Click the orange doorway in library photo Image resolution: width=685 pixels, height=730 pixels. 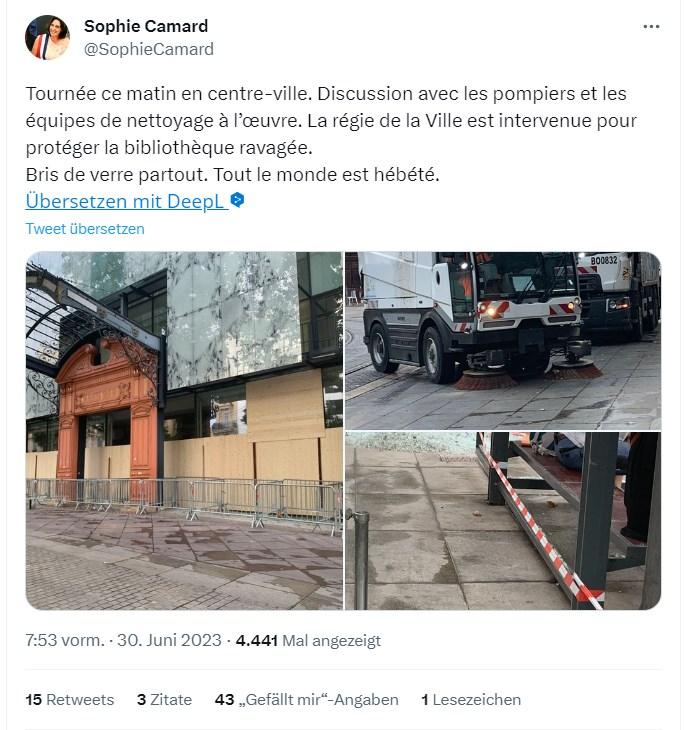[107, 412]
